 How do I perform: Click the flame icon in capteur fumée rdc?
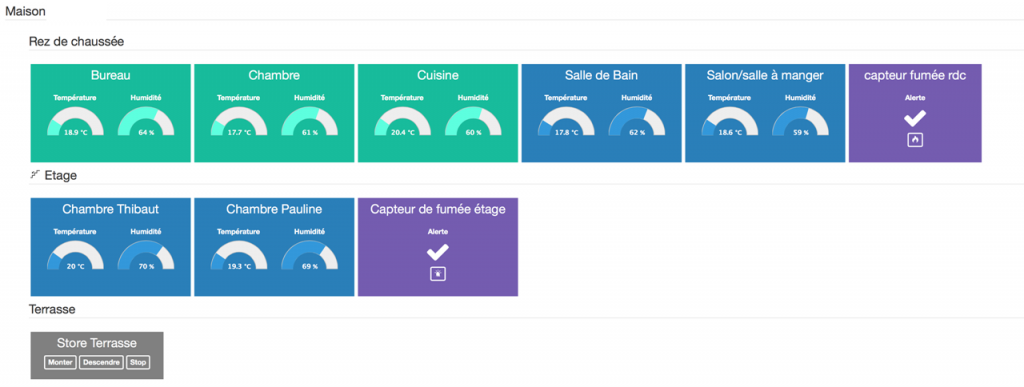click(915, 140)
